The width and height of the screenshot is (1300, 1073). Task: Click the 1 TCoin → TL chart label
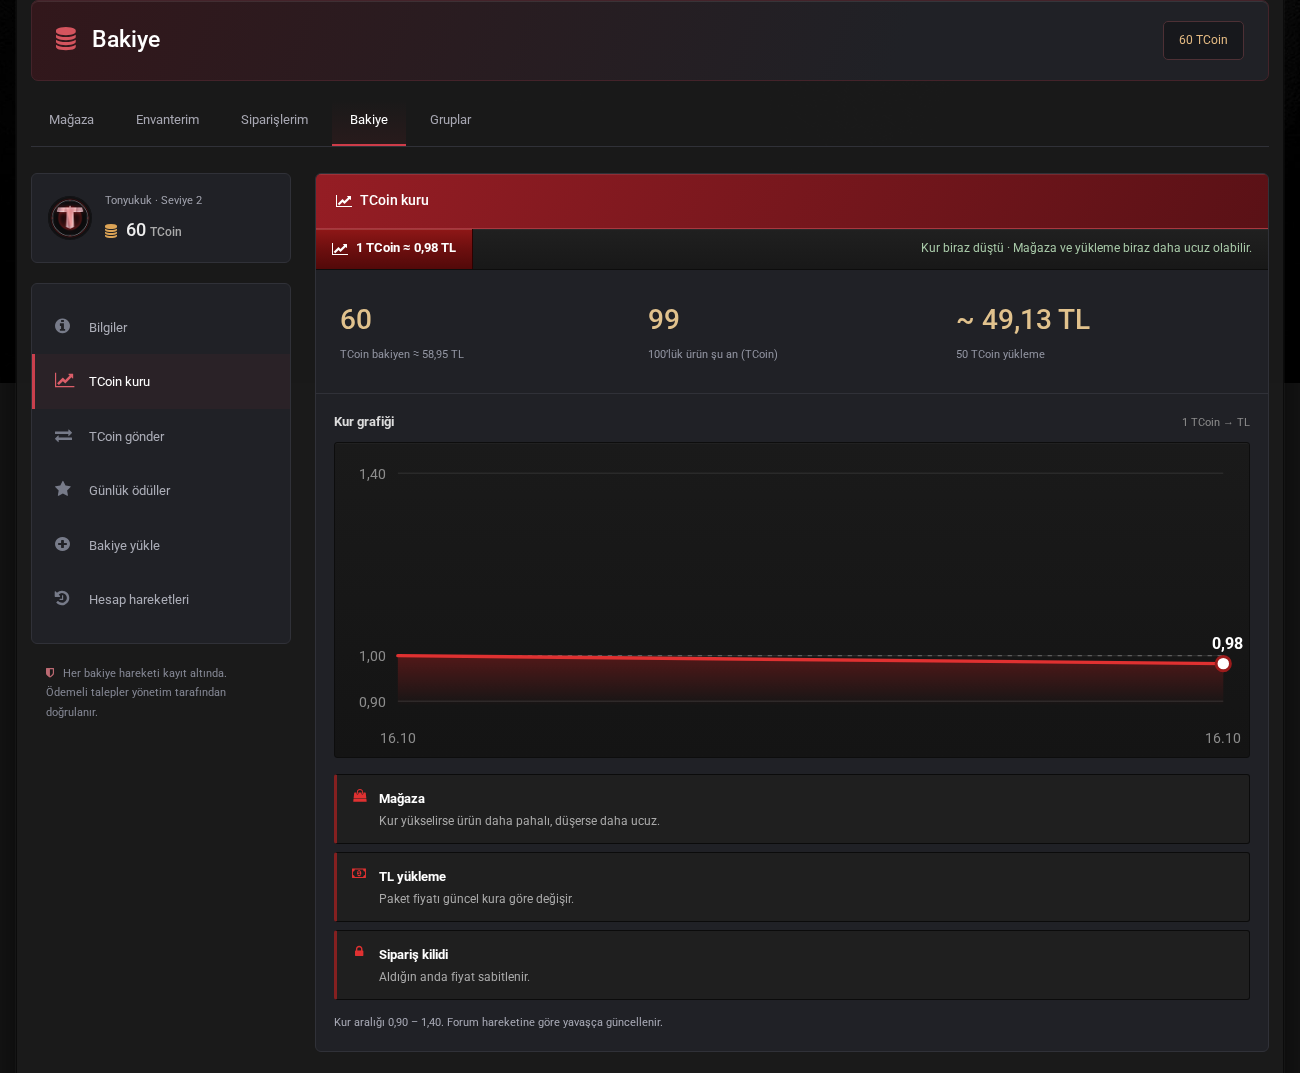pyautogui.click(x=1216, y=422)
